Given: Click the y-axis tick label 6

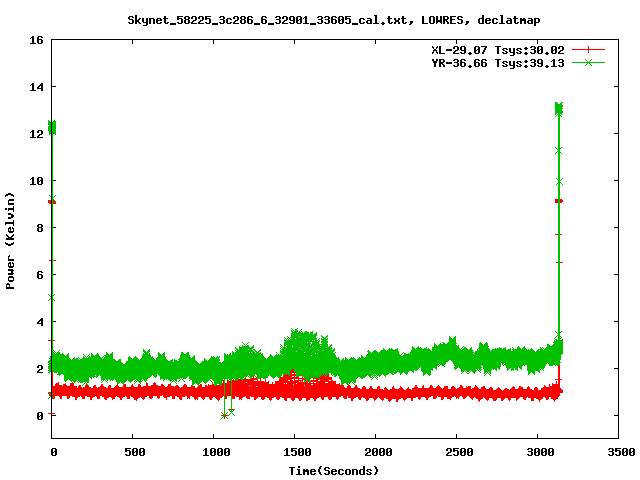Looking at the screenshot, I should [x=40, y=275].
